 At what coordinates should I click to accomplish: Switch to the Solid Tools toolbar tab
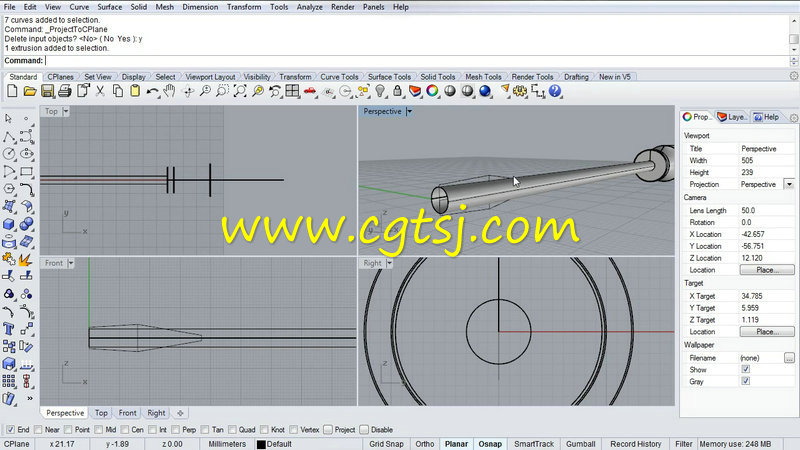click(438, 77)
